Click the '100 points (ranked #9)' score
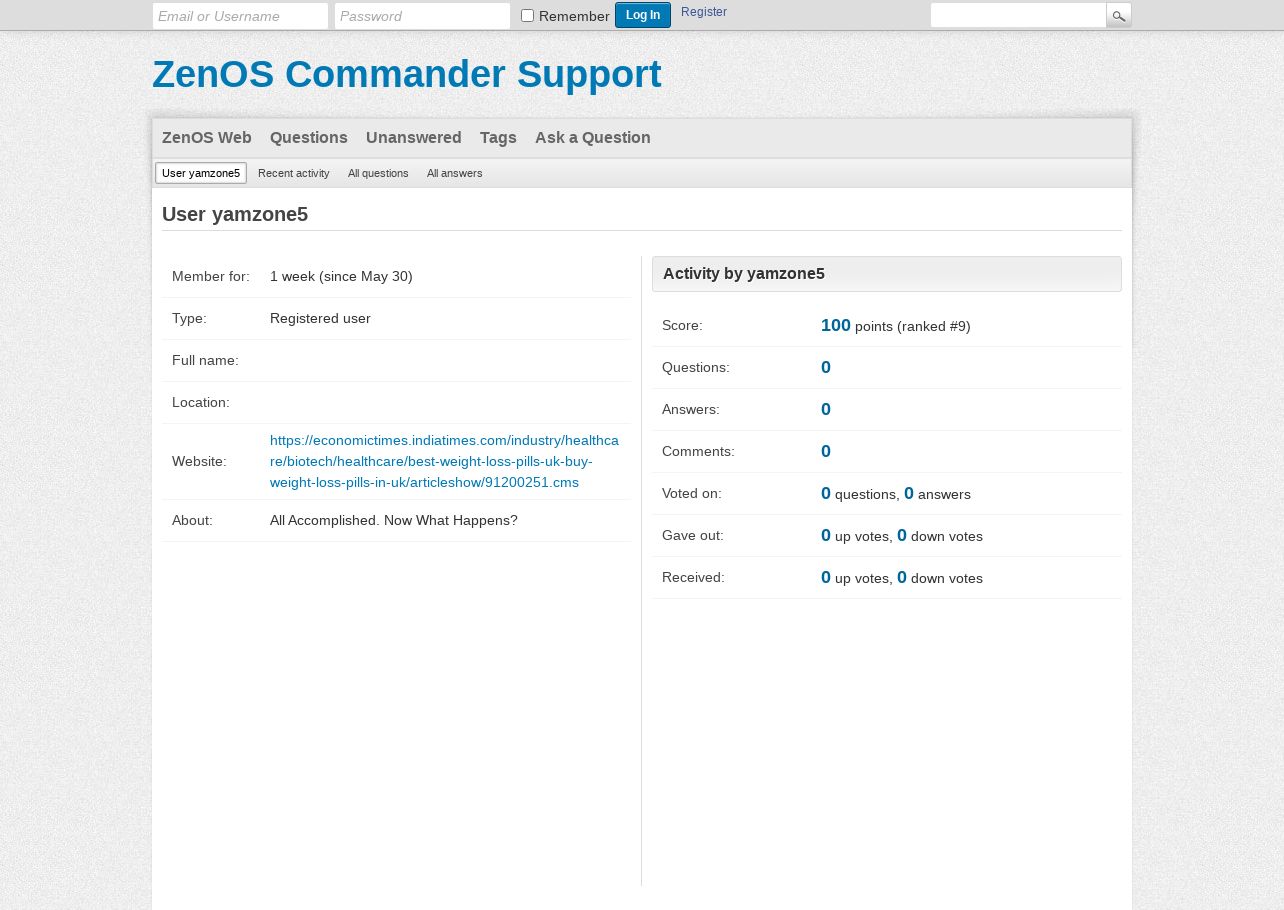 895,326
